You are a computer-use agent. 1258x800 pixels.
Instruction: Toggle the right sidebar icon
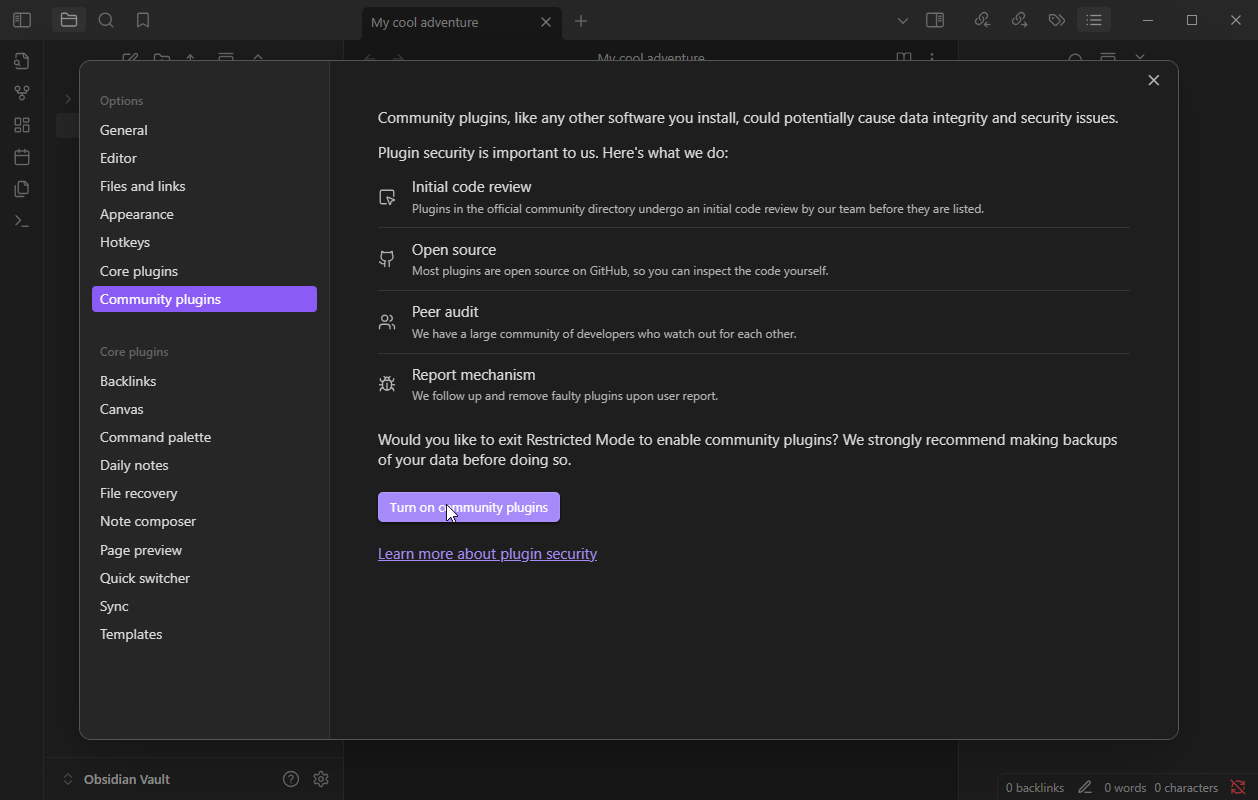[x=935, y=20]
